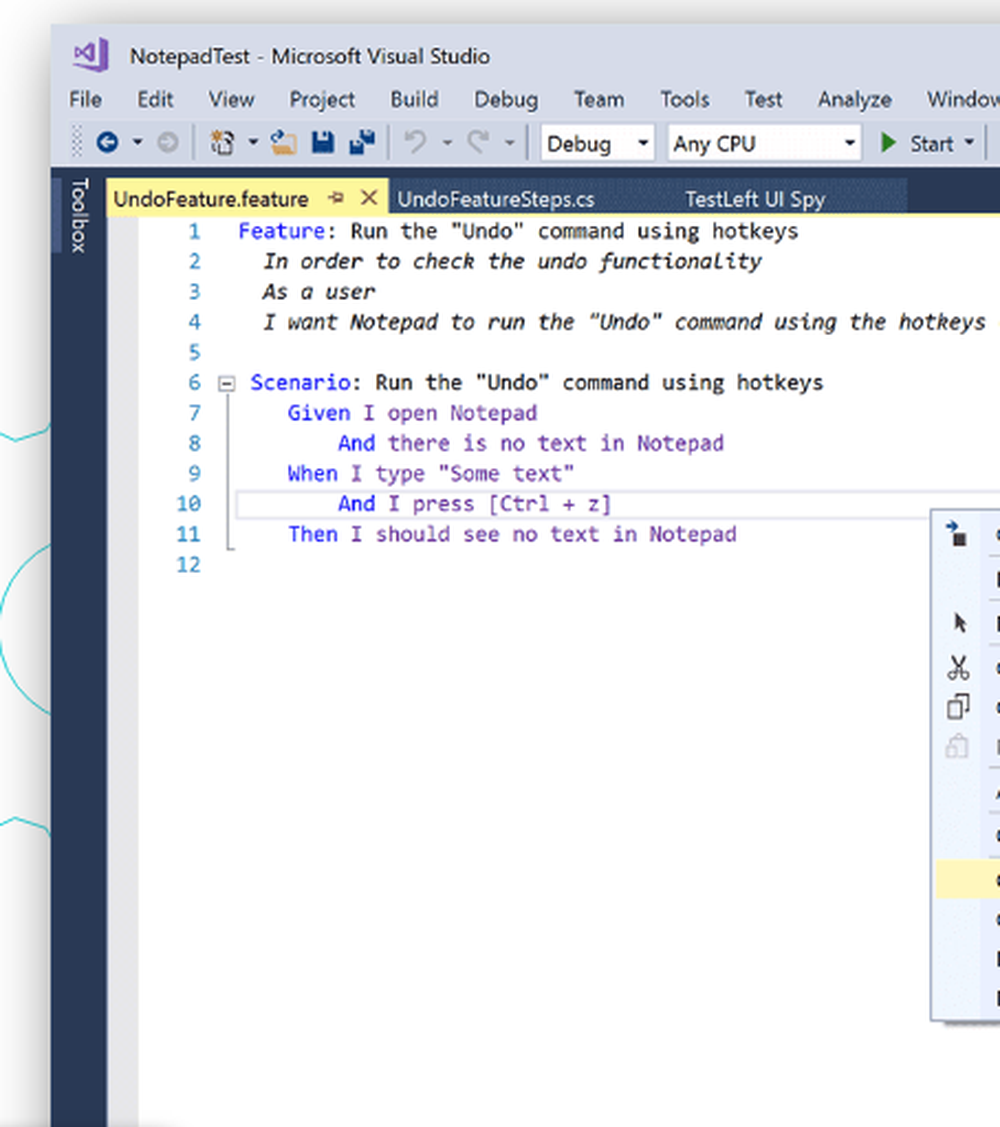Click the Save All toolbar icon
The height and width of the screenshot is (1127, 1000).
362,142
